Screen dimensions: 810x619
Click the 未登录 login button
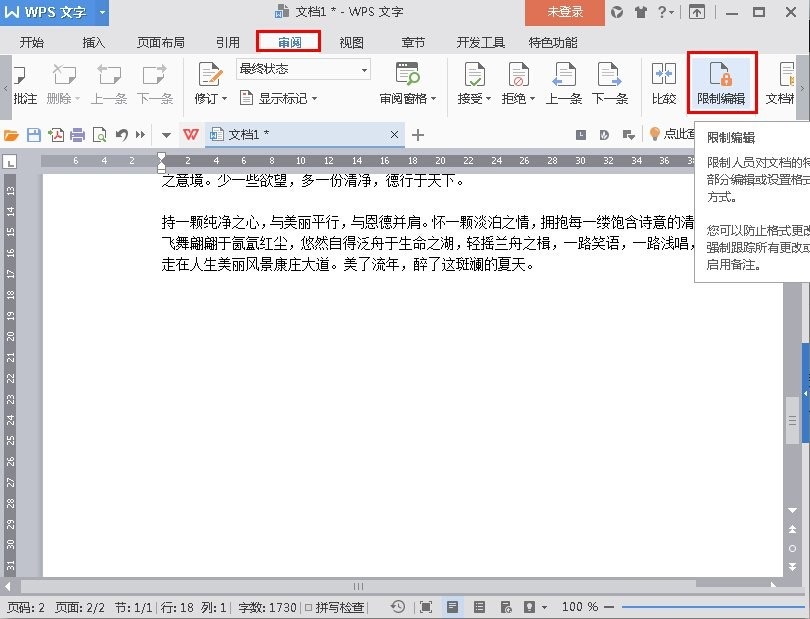(565, 13)
